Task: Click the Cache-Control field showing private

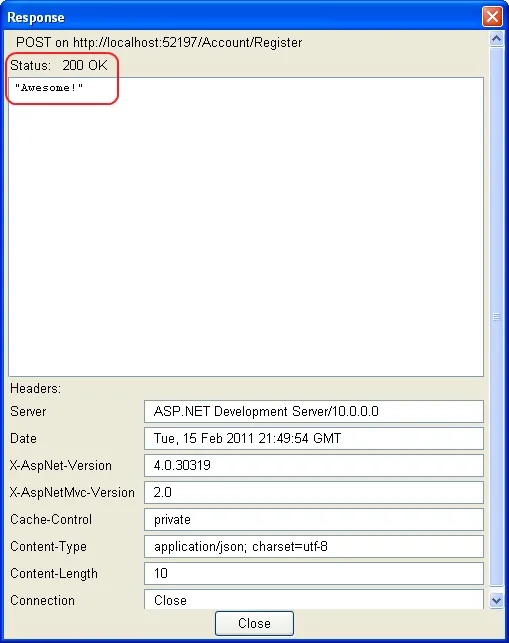Action: coord(314,519)
